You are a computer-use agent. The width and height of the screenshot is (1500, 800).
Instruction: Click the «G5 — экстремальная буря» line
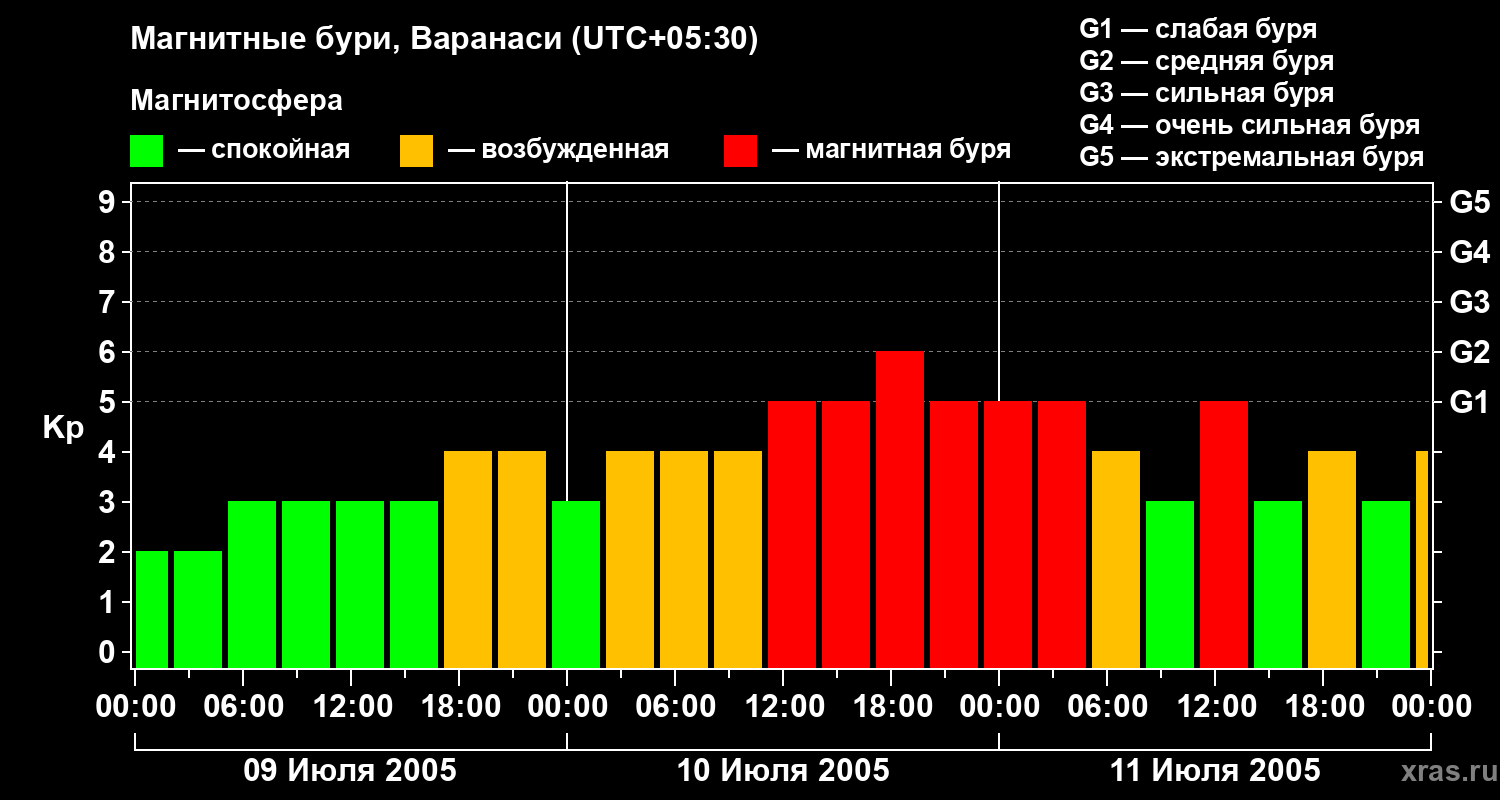pyautogui.click(x=1251, y=157)
